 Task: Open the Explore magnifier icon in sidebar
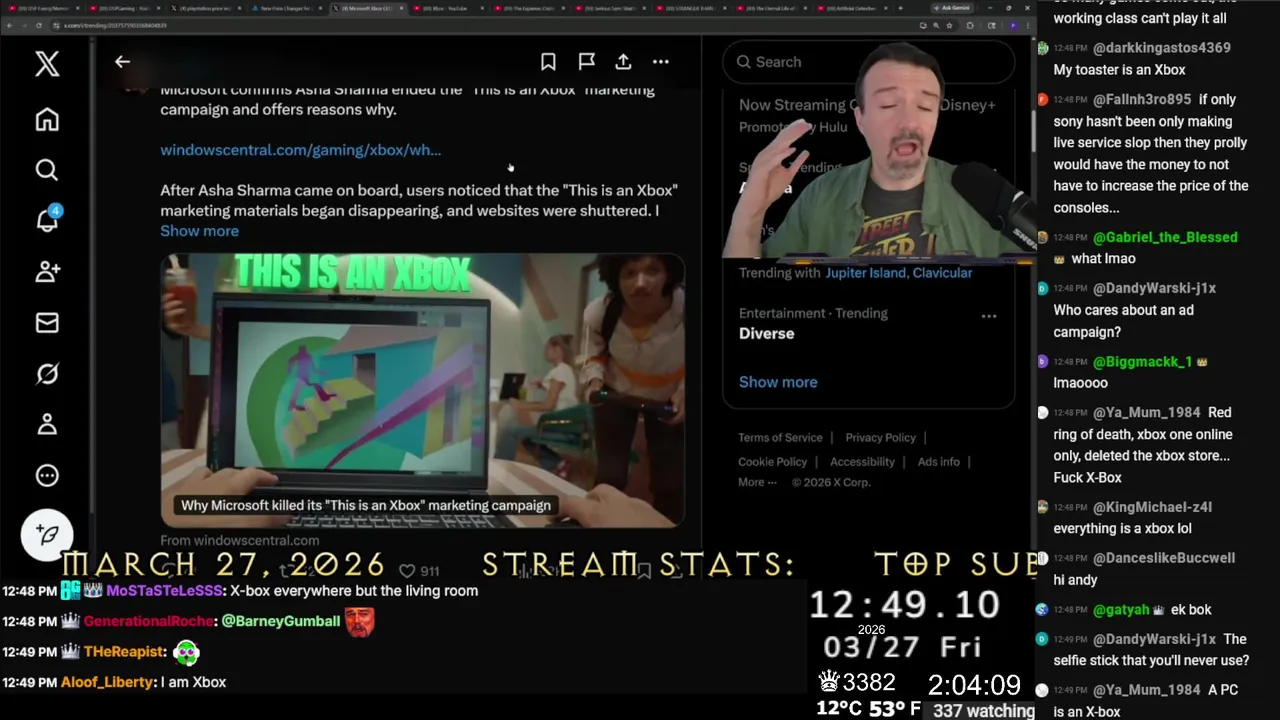[47, 170]
